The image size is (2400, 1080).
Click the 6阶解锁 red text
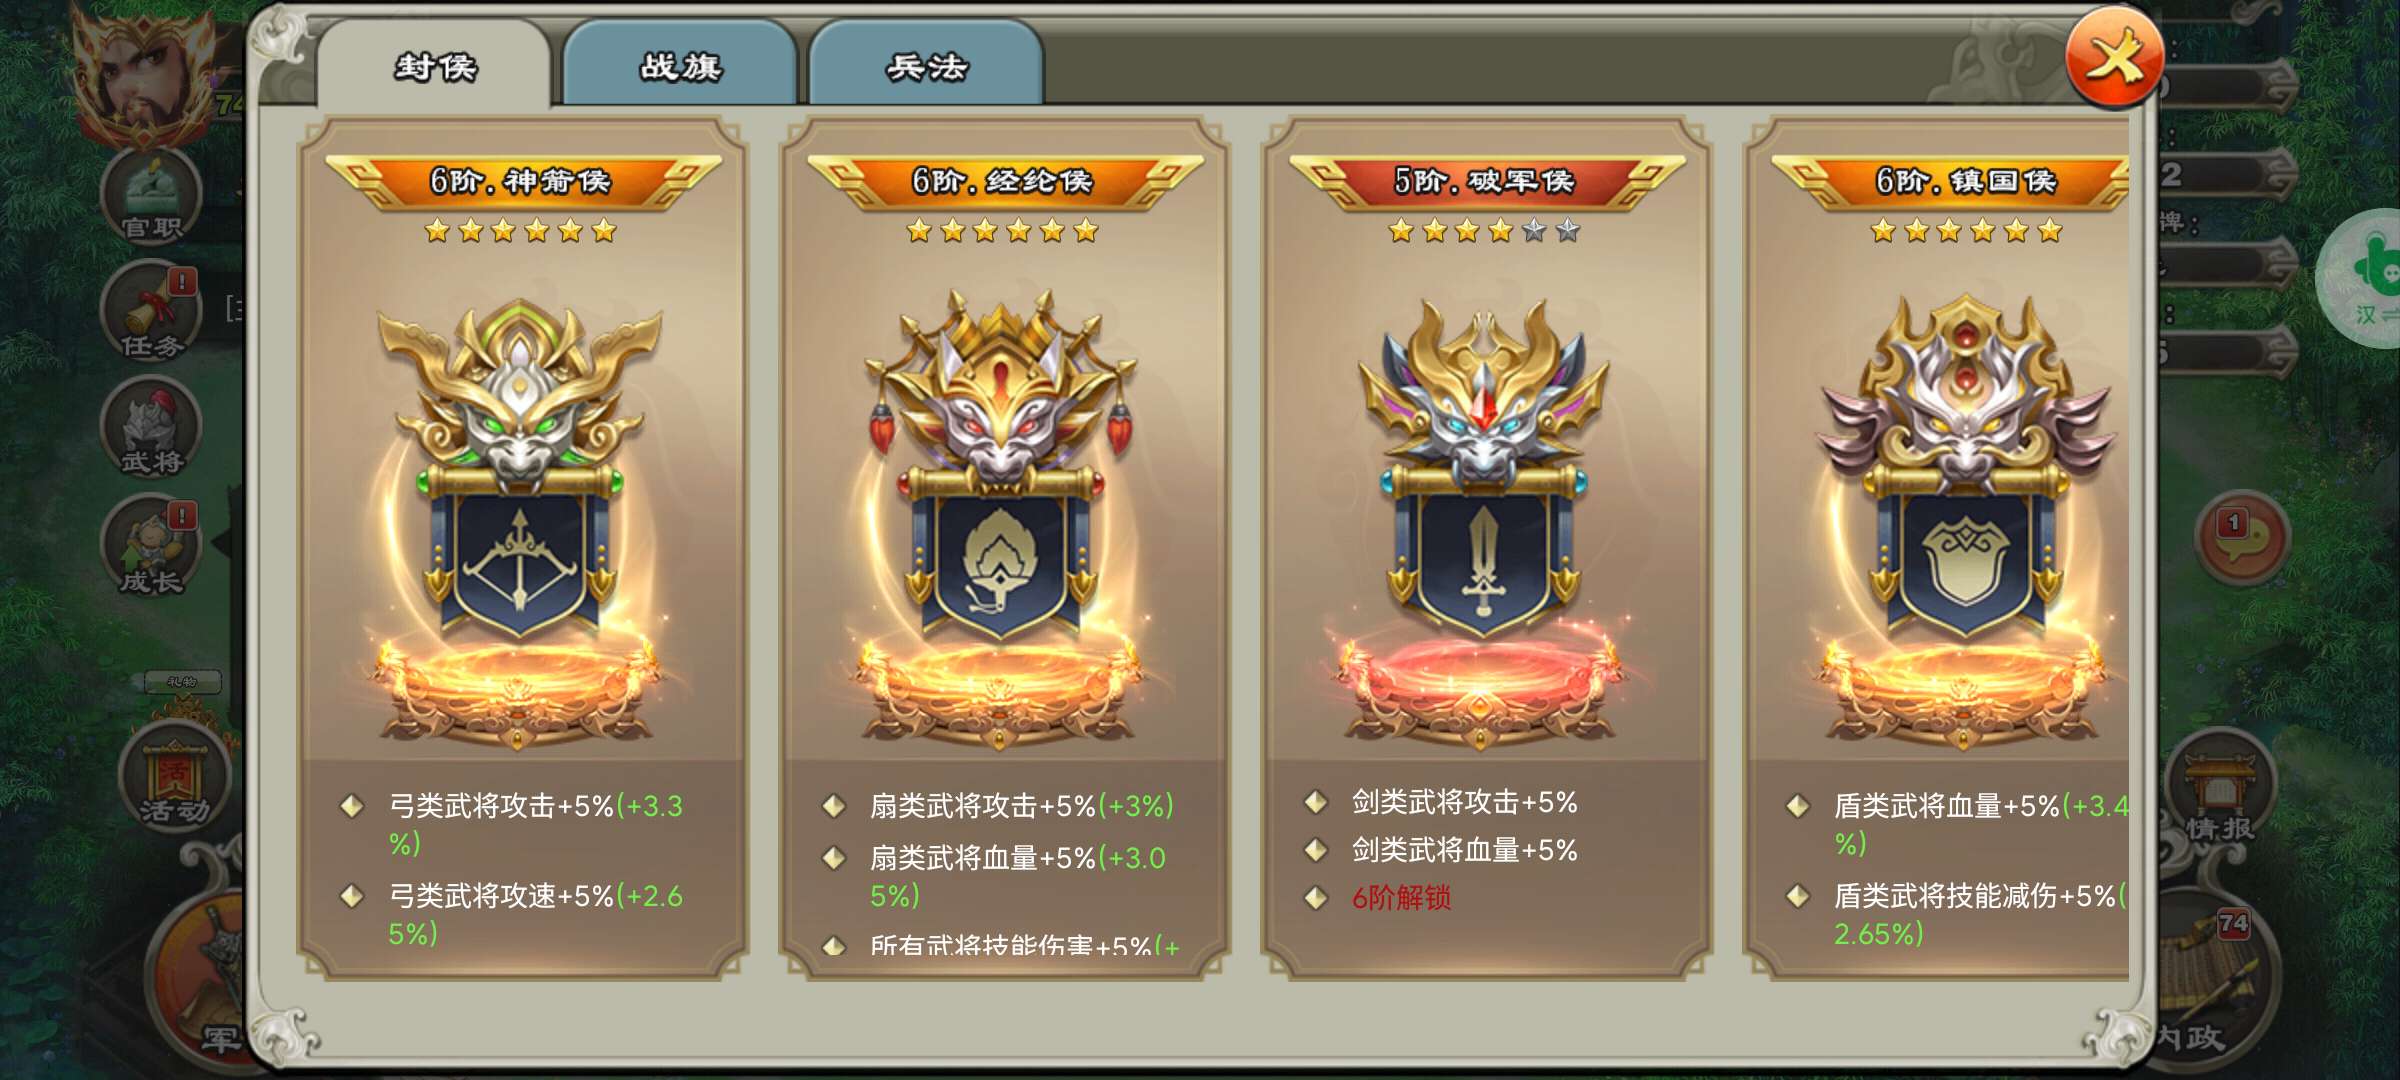[1401, 897]
